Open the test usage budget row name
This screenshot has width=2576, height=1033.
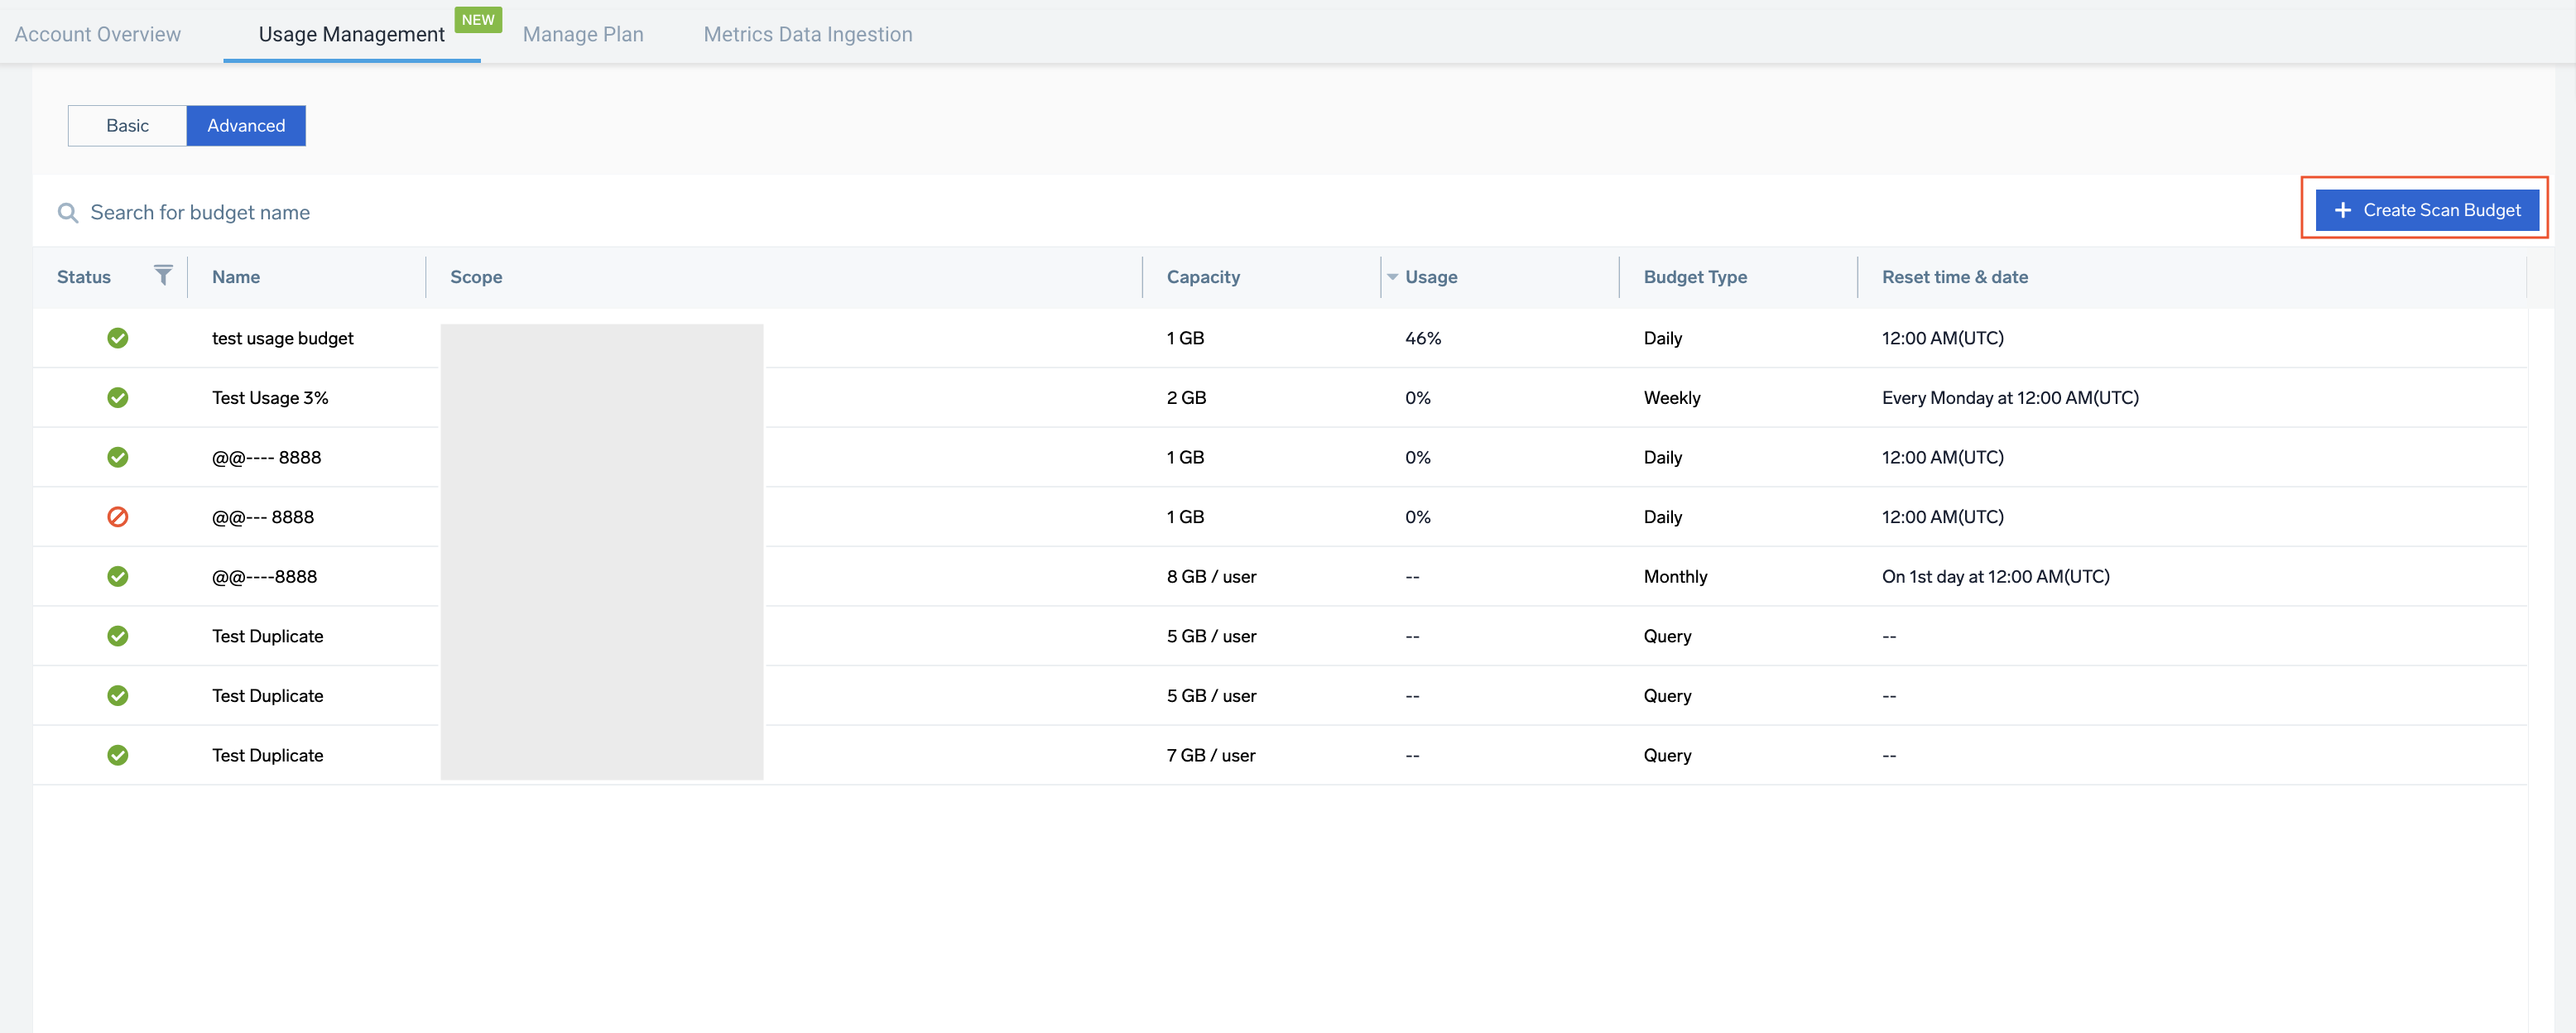(x=283, y=338)
